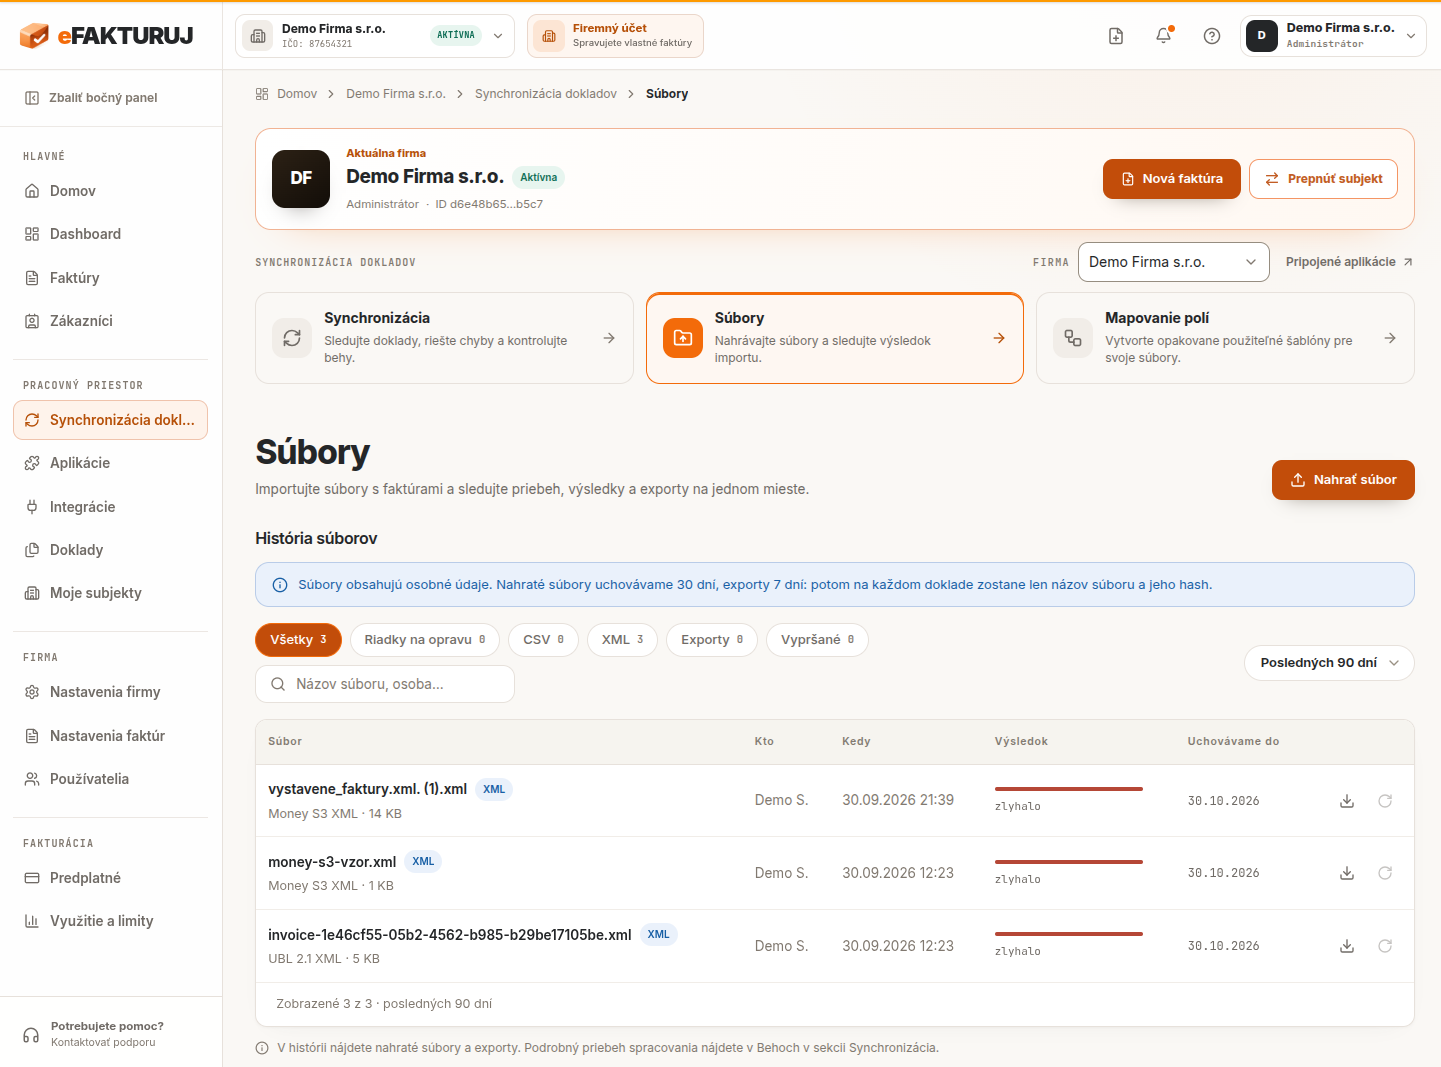Click Prepnúť subjekt button

[x=1323, y=179]
